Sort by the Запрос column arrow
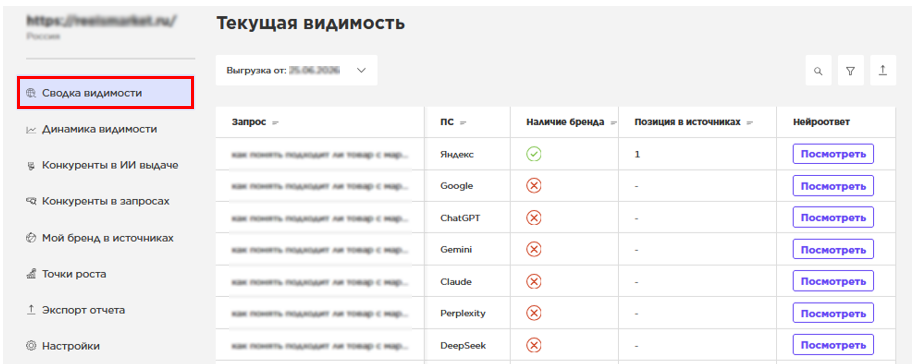Viewport: 918px width, 364px height. click(x=275, y=123)
